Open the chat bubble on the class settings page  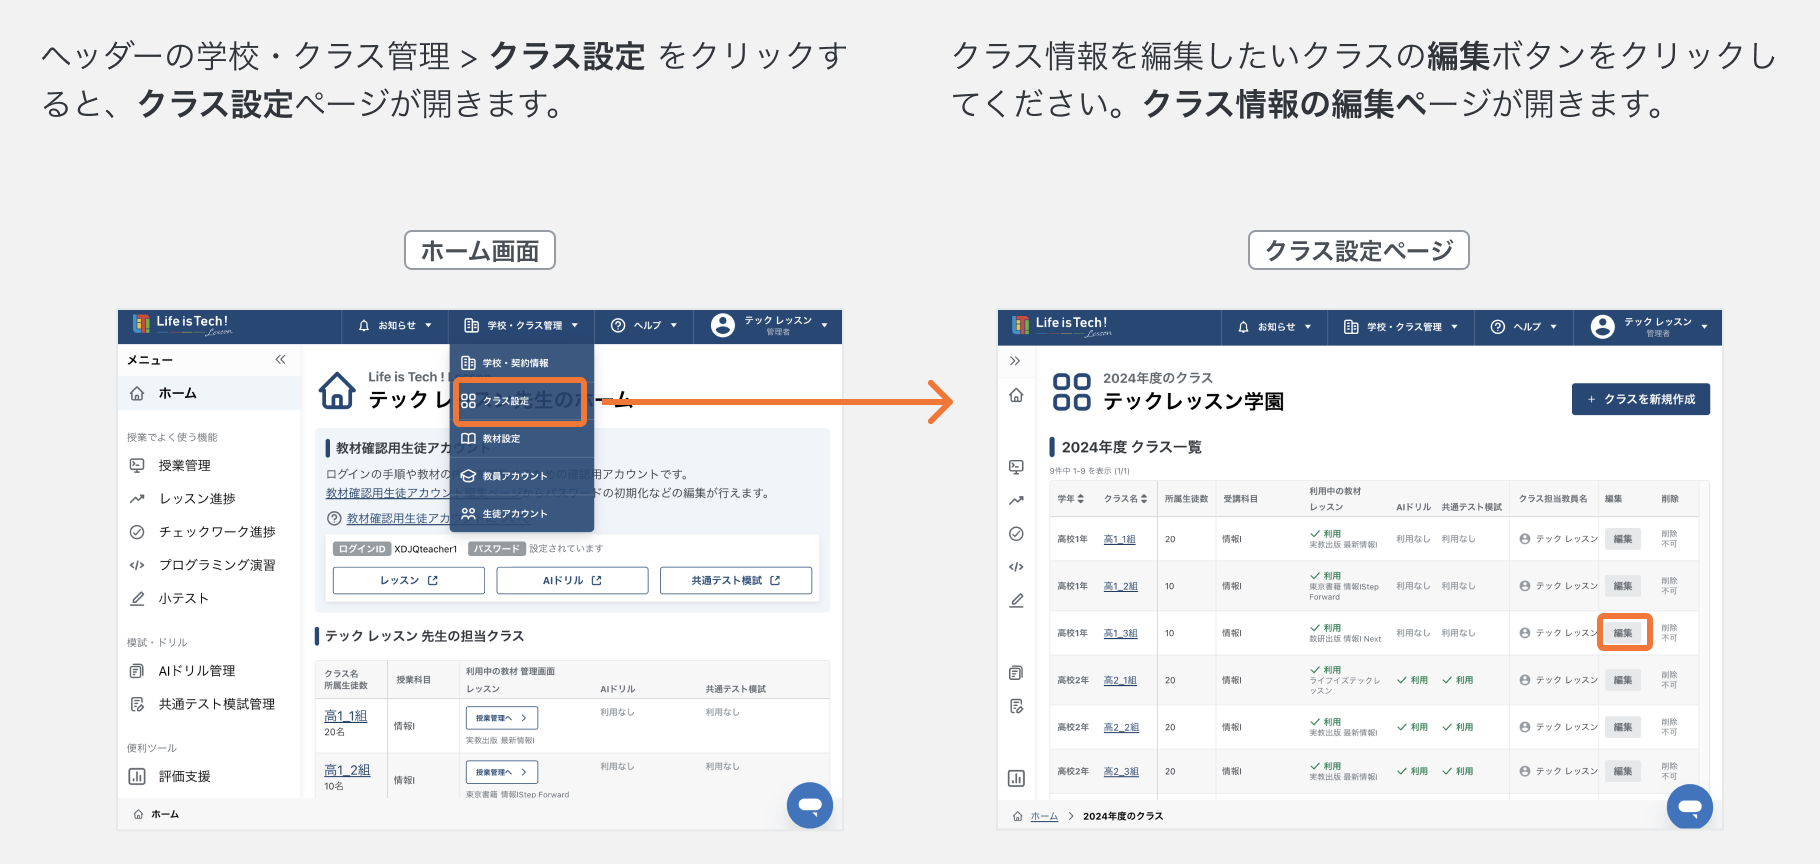tap(1690, 806)
